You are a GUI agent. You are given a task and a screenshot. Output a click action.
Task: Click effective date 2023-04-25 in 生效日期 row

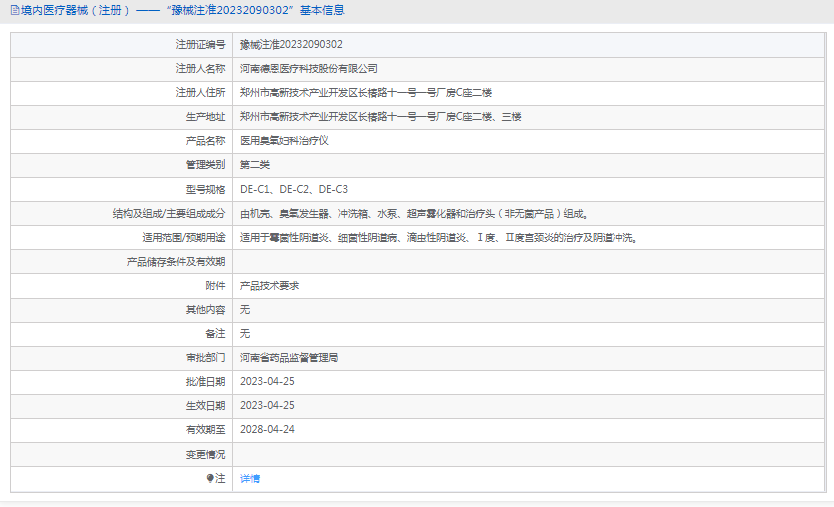(268, 406)
